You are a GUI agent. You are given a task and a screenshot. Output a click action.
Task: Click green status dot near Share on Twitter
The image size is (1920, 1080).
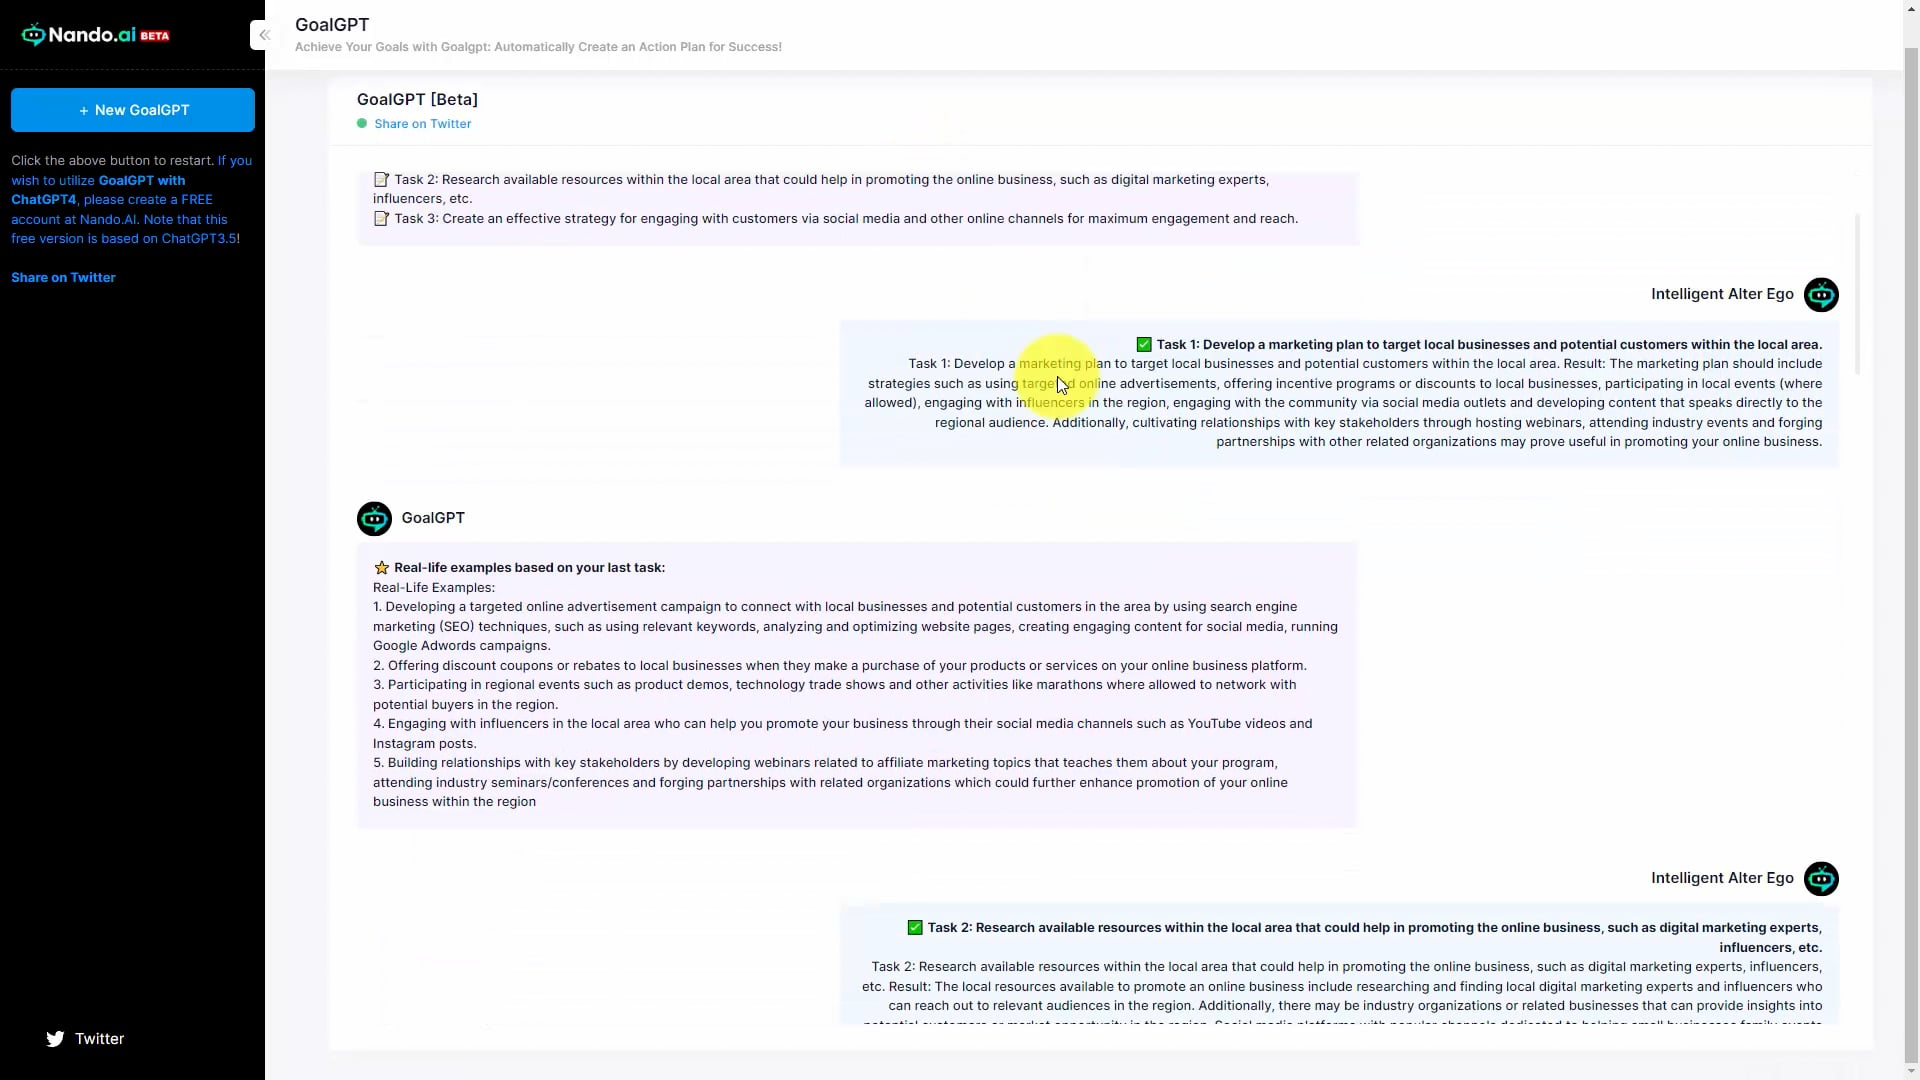362,124
